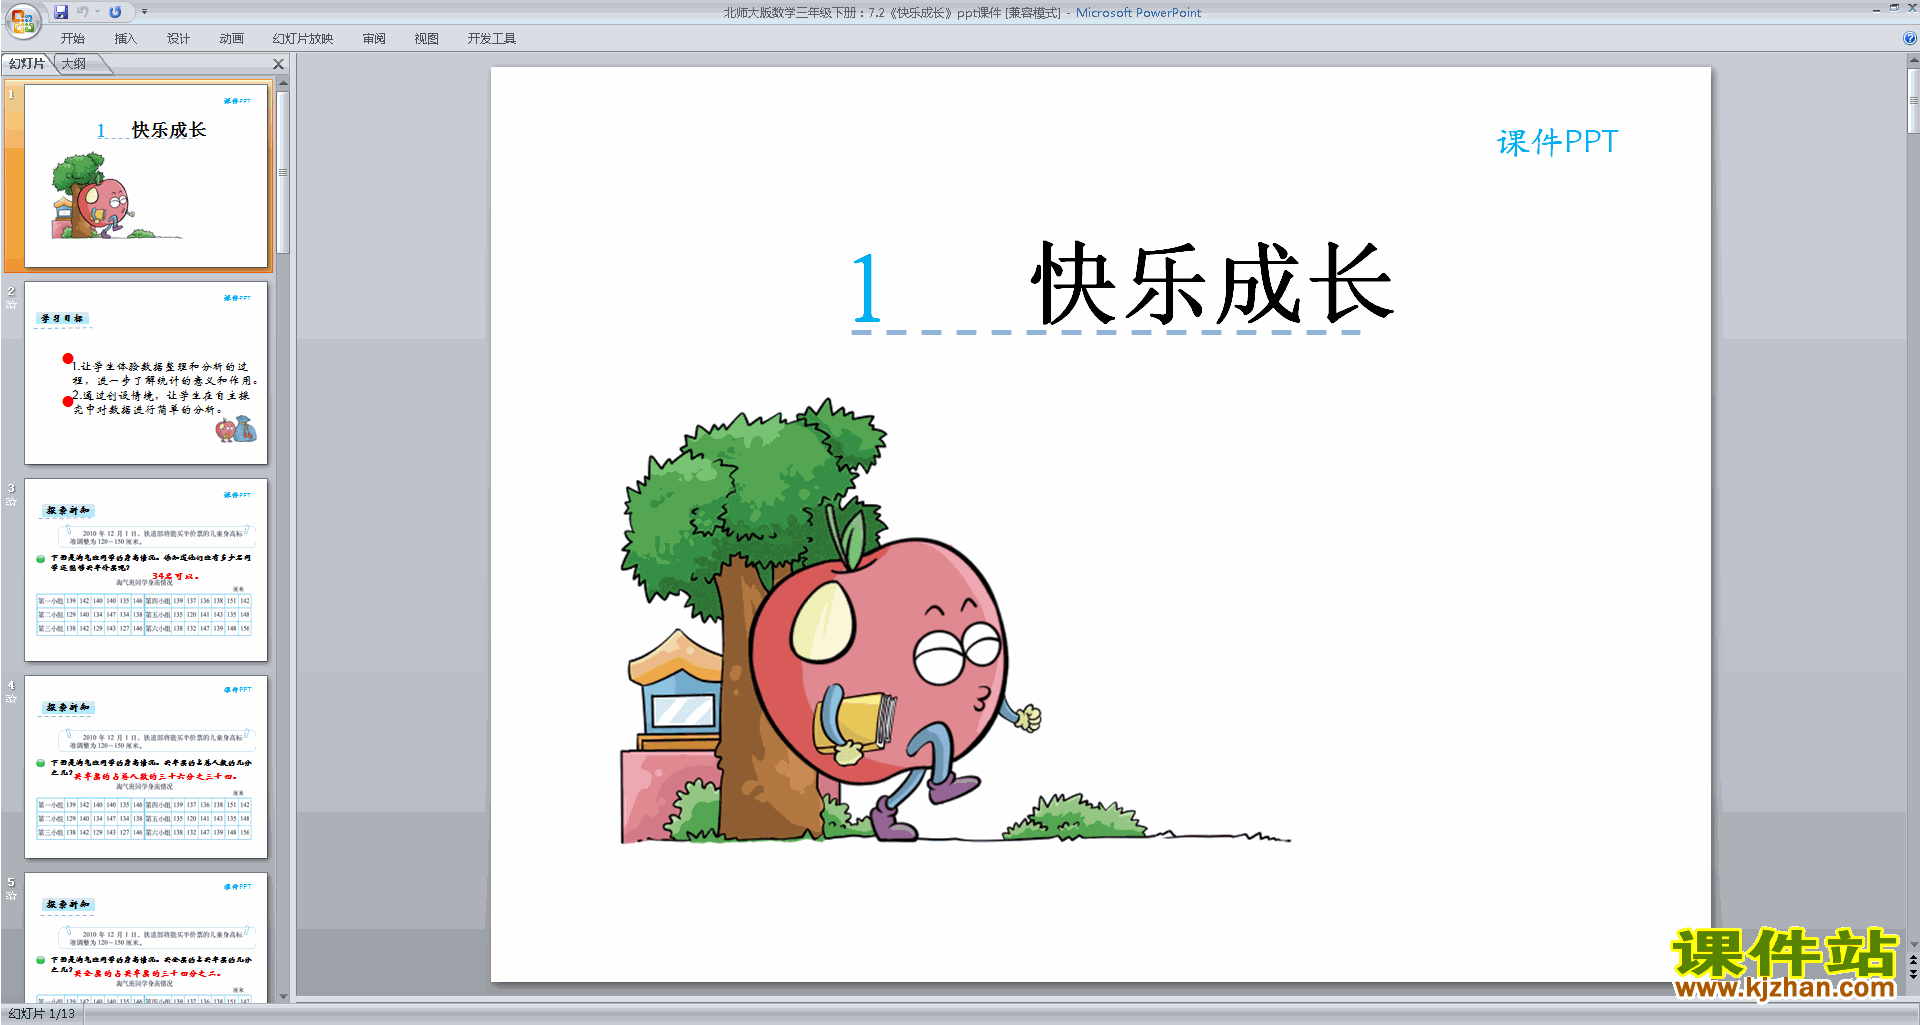
Task: Select the blue number 1 on the slide
Action: point(866,288)
